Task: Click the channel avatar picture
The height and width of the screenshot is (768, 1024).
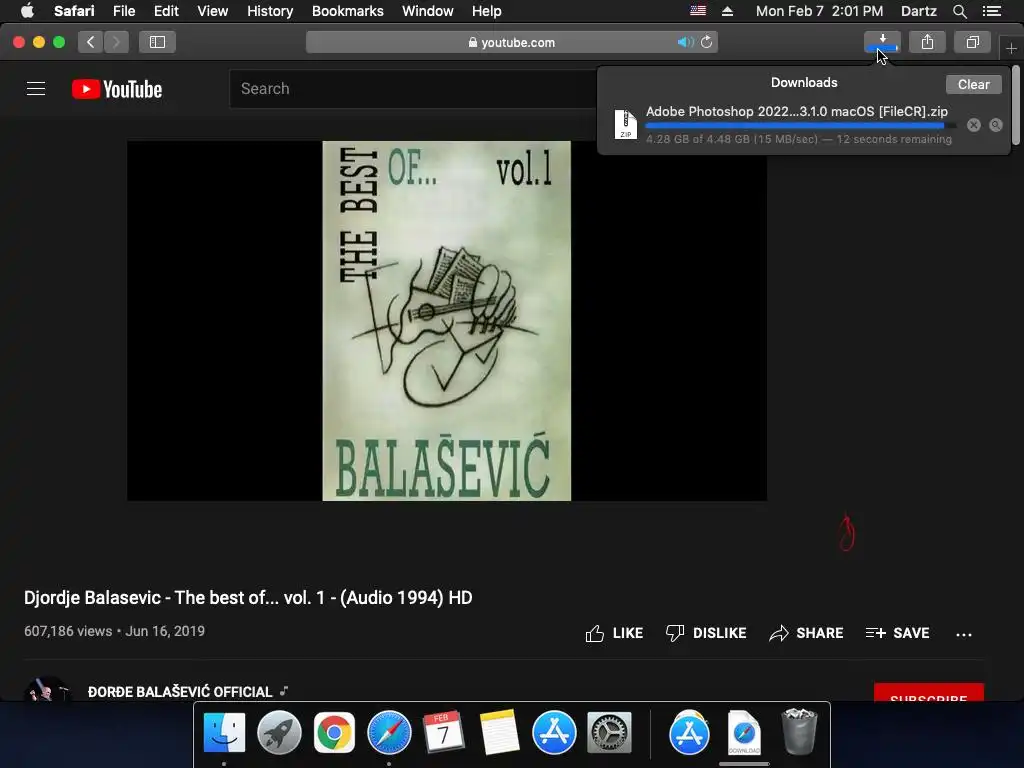Action: click(47, 688)
